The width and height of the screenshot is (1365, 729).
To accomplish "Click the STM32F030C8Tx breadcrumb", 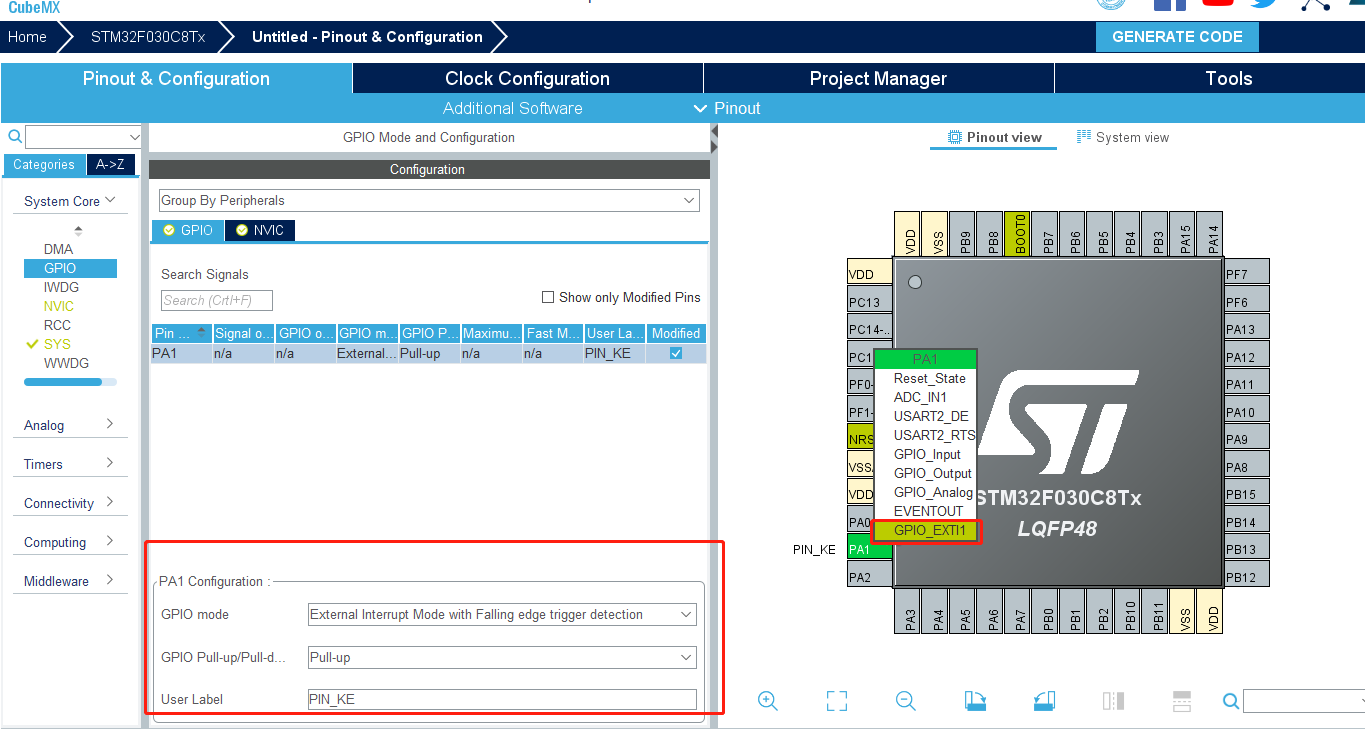I will pos(148,37).
